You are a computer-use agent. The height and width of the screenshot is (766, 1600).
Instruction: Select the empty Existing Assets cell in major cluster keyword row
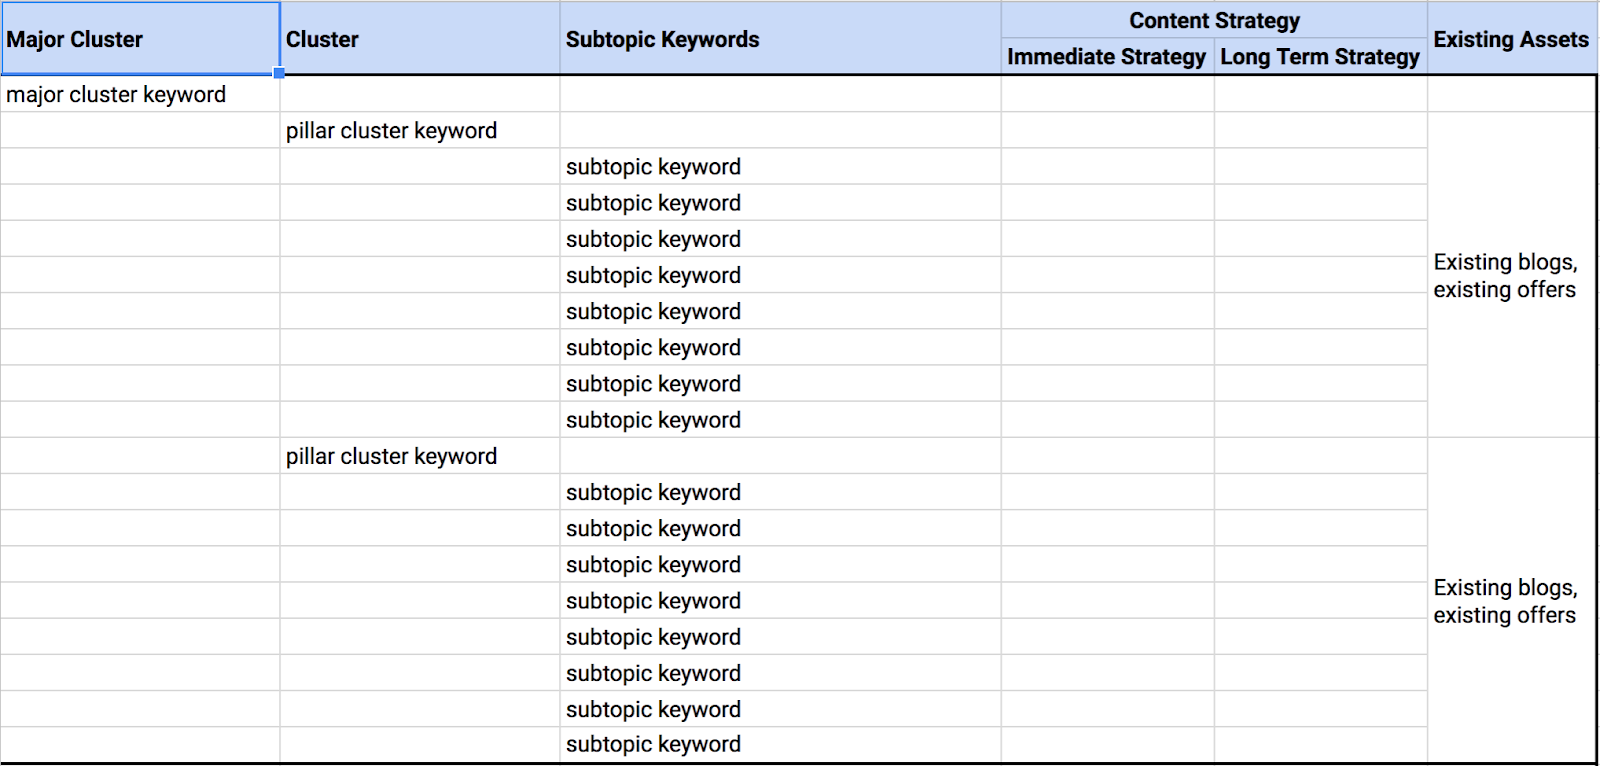click(x=1510, y=94)
